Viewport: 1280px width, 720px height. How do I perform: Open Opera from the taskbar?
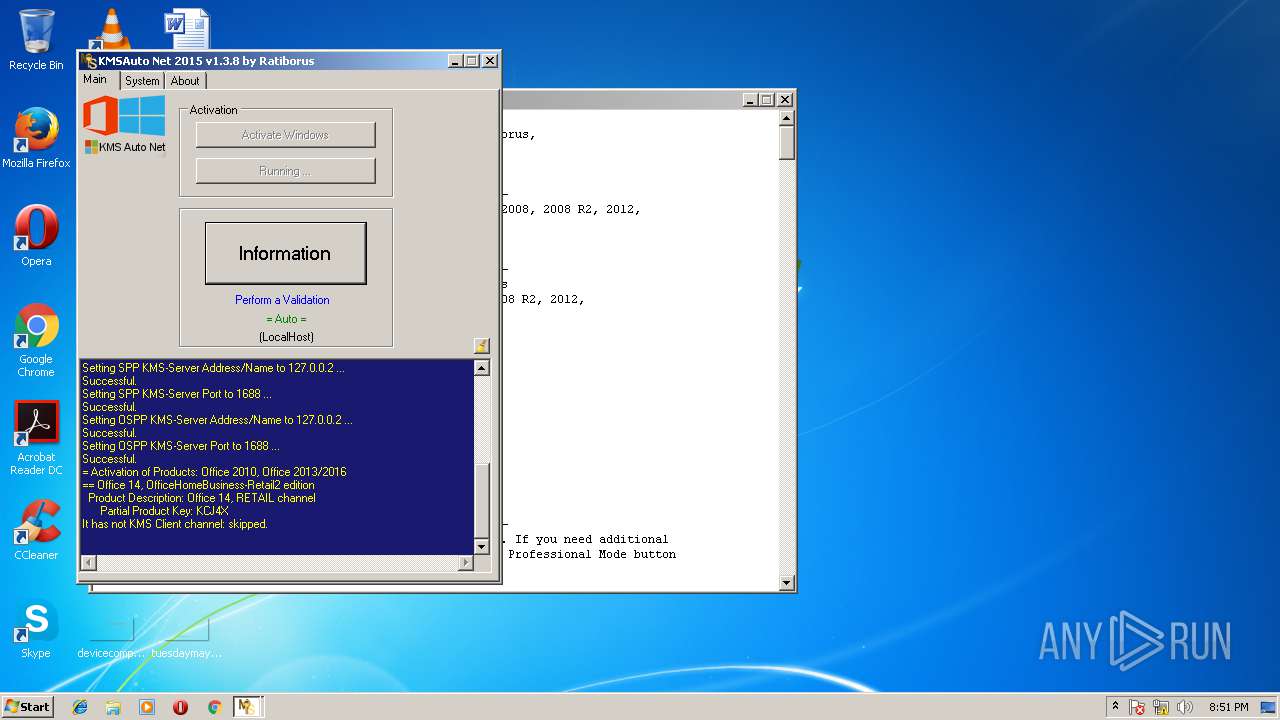(180, 707)
